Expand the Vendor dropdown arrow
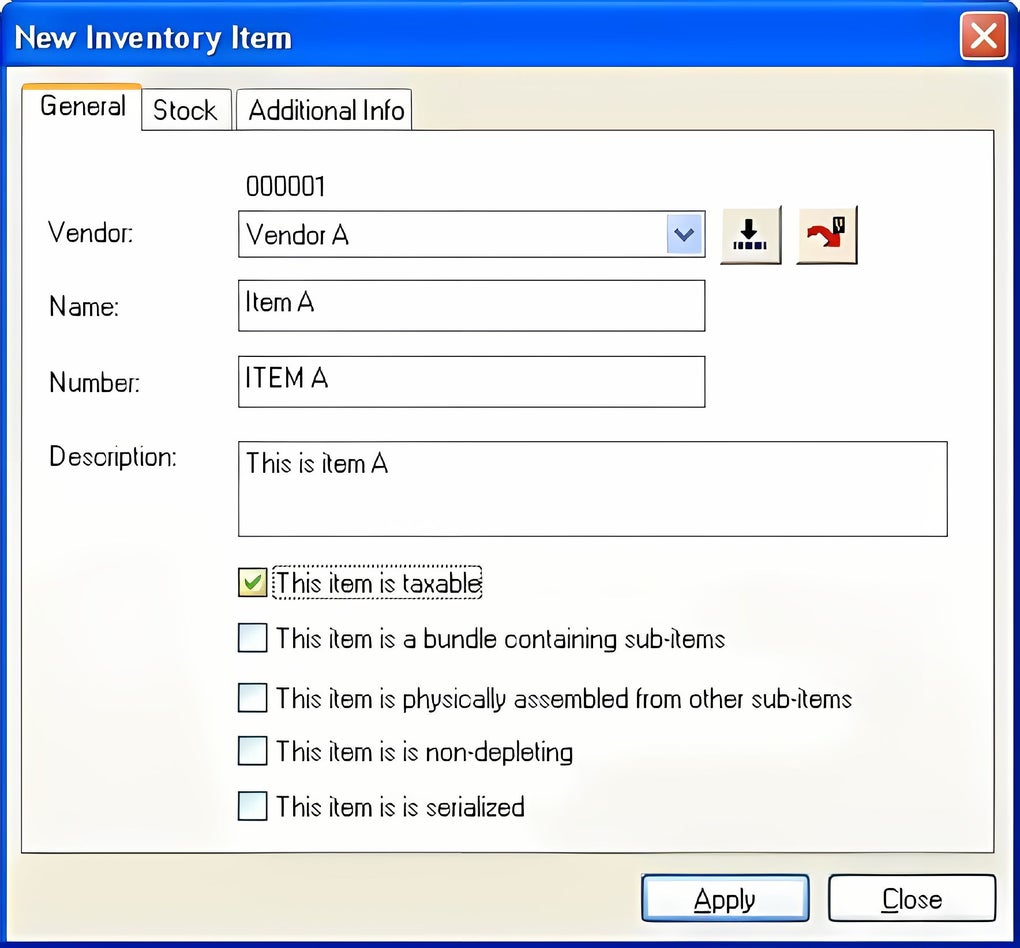This screenshot has width=1020, height=948. click(x=685, y=234)
